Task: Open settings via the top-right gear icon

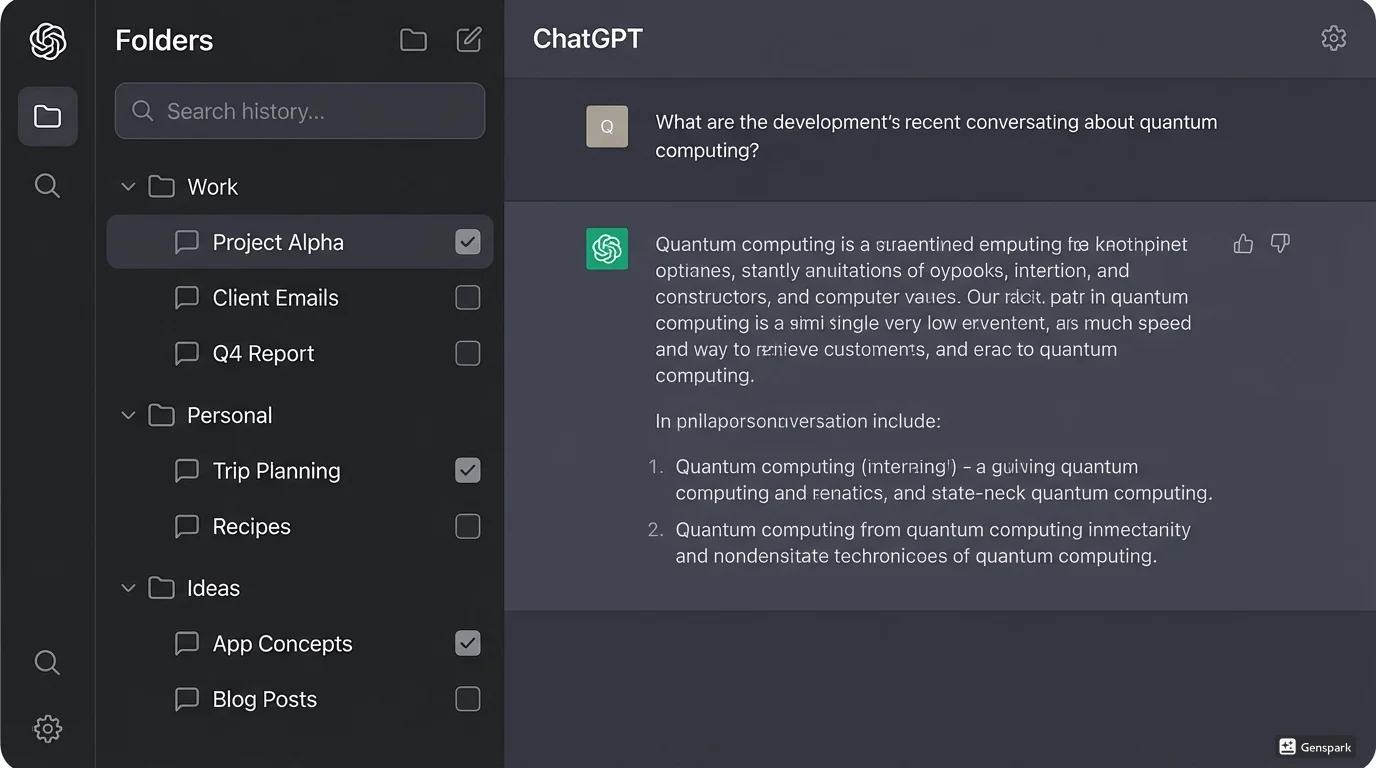Action: tap(1334, 38)
